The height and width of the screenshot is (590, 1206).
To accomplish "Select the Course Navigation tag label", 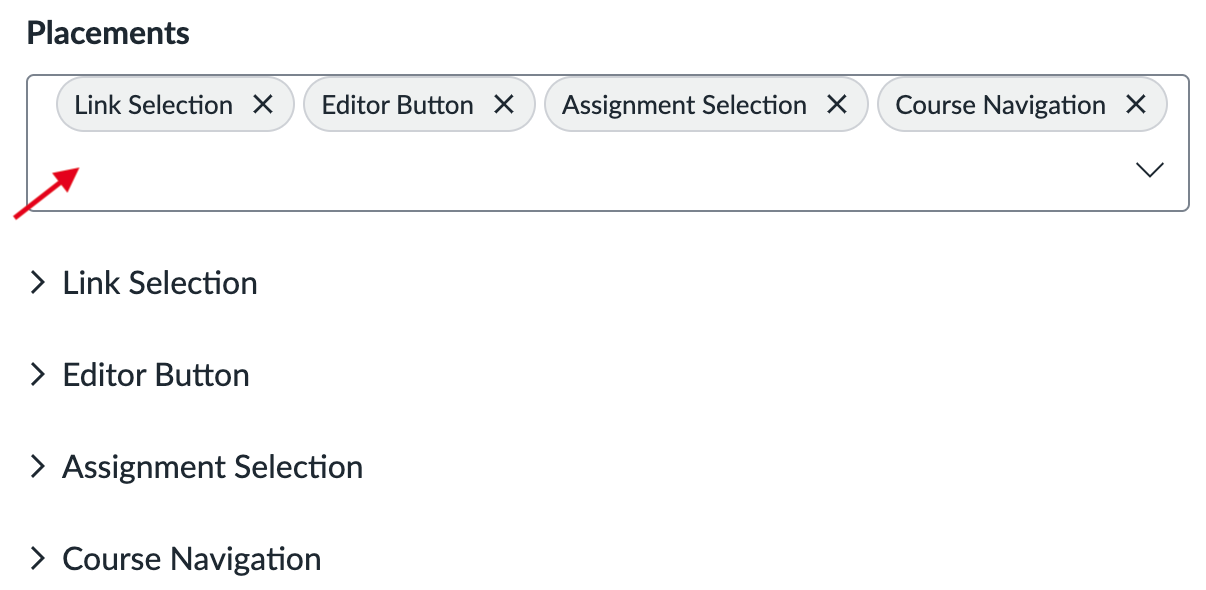I will [1000, 105].
